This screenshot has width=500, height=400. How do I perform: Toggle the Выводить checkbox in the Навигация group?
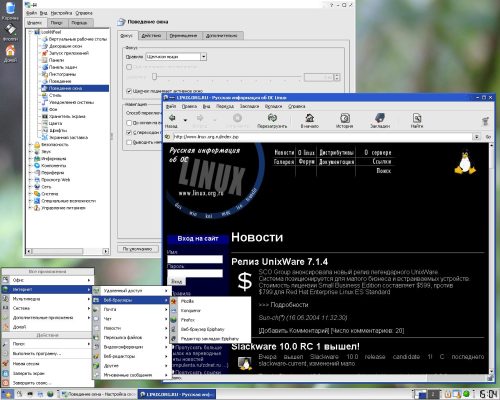(129, 142)
